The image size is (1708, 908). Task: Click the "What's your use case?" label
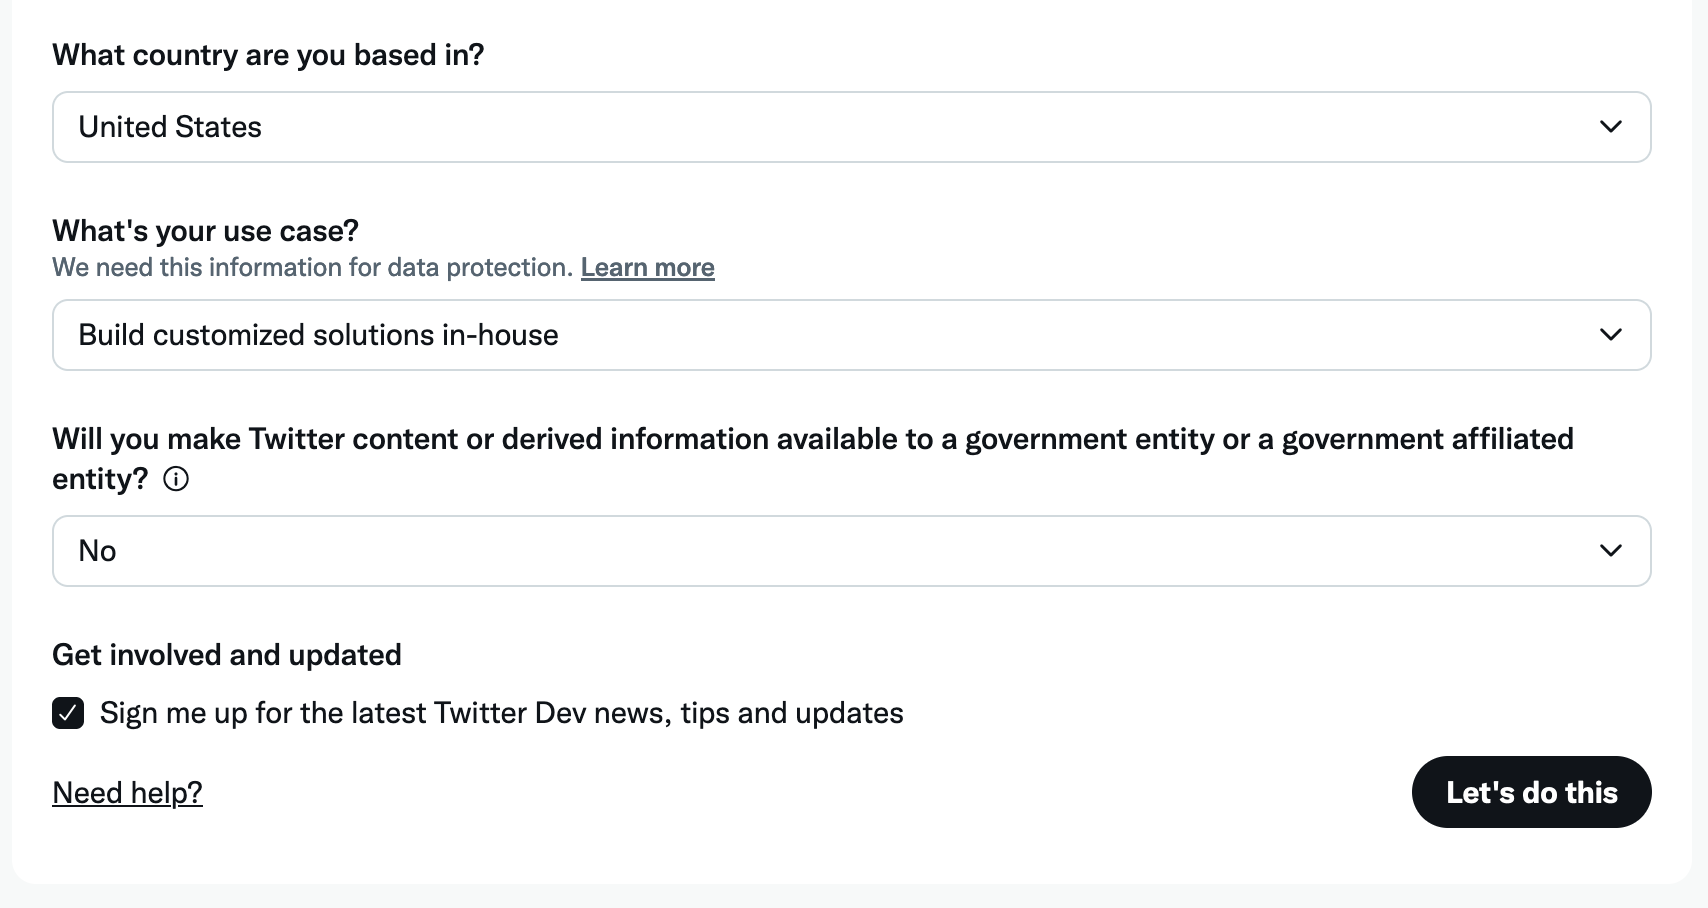click(x=205, y=231)
